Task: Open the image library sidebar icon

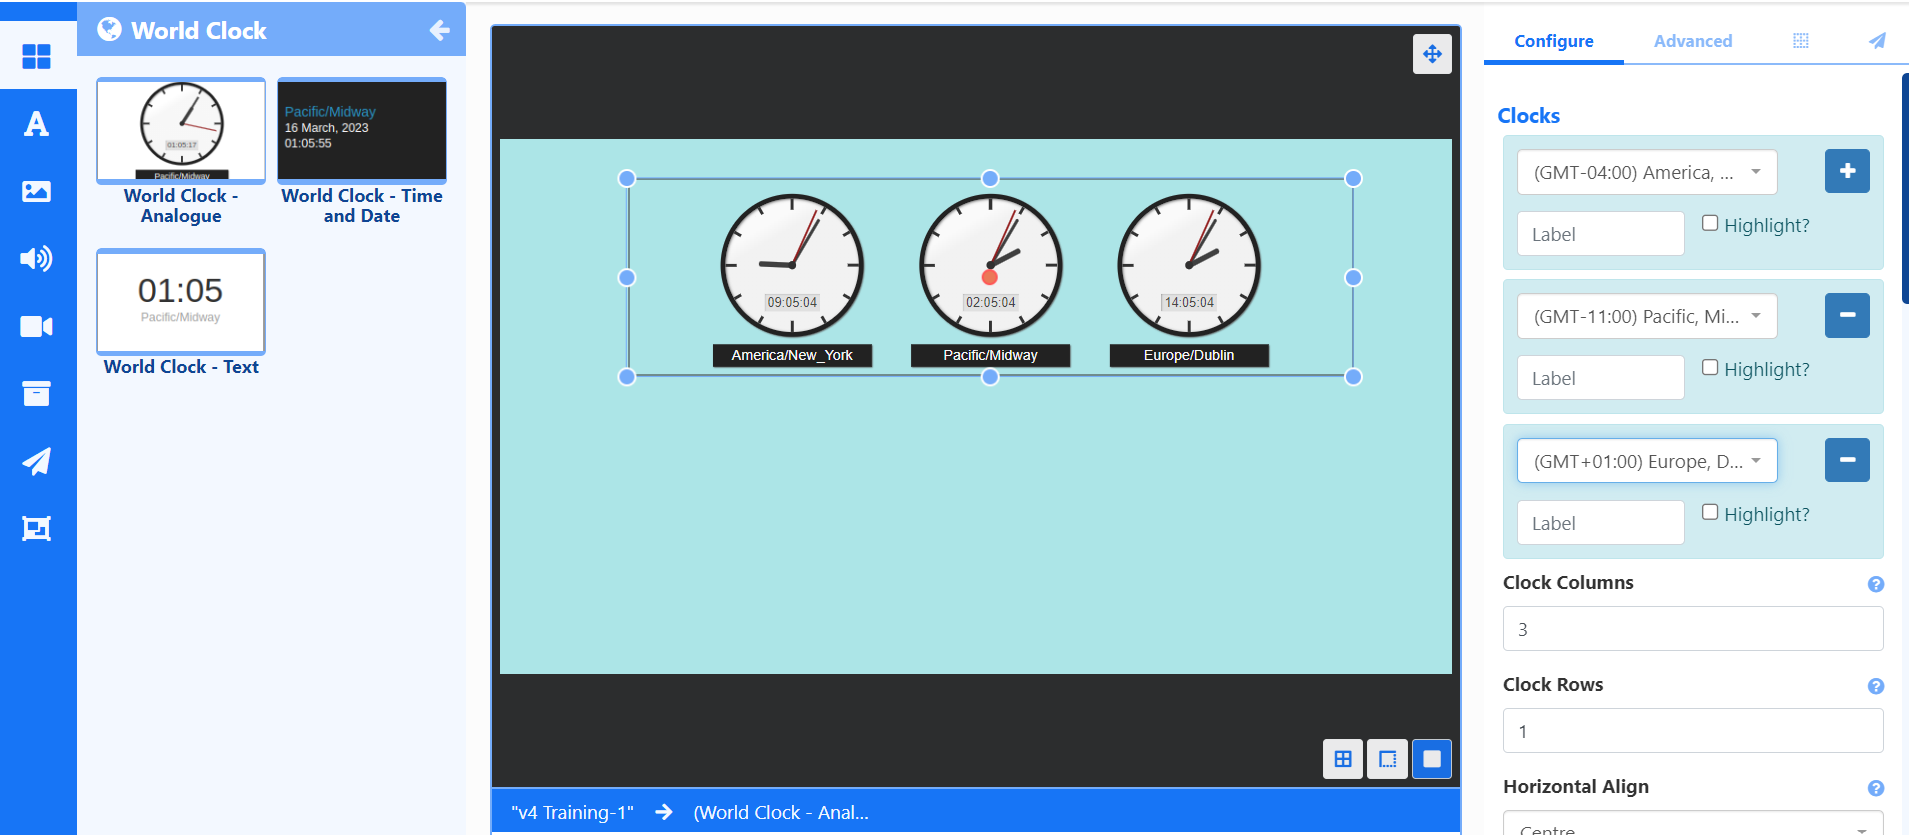Action: click(x=36, y=191)
